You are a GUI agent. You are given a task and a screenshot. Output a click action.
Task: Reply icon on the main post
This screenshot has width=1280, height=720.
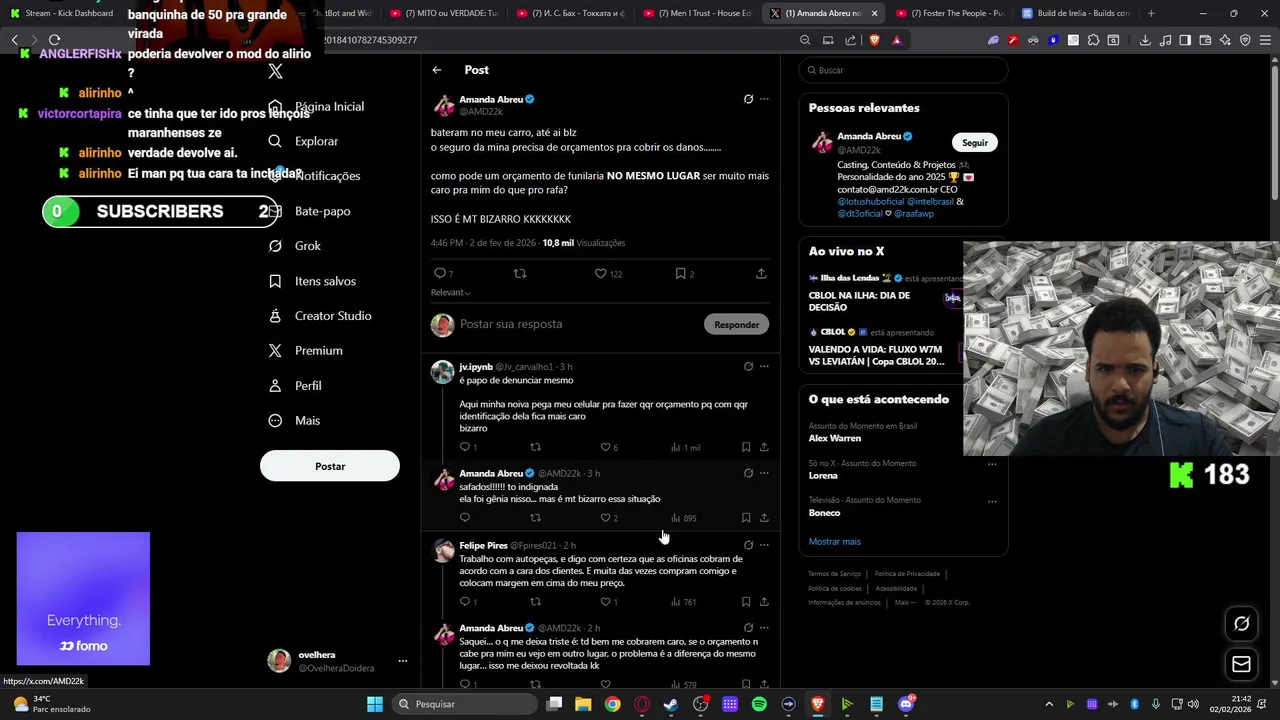439,273
